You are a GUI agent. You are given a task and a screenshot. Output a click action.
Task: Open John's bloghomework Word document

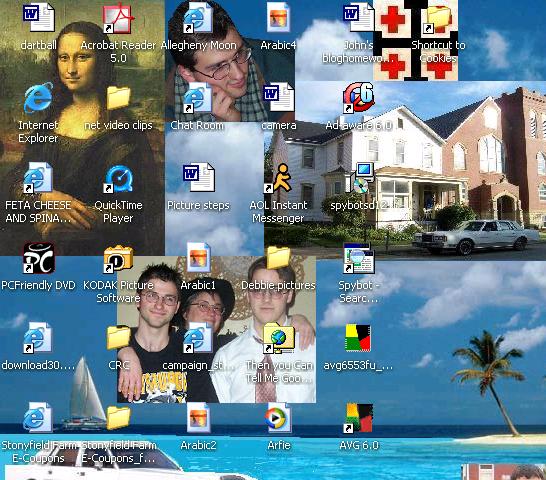(359, 17)
